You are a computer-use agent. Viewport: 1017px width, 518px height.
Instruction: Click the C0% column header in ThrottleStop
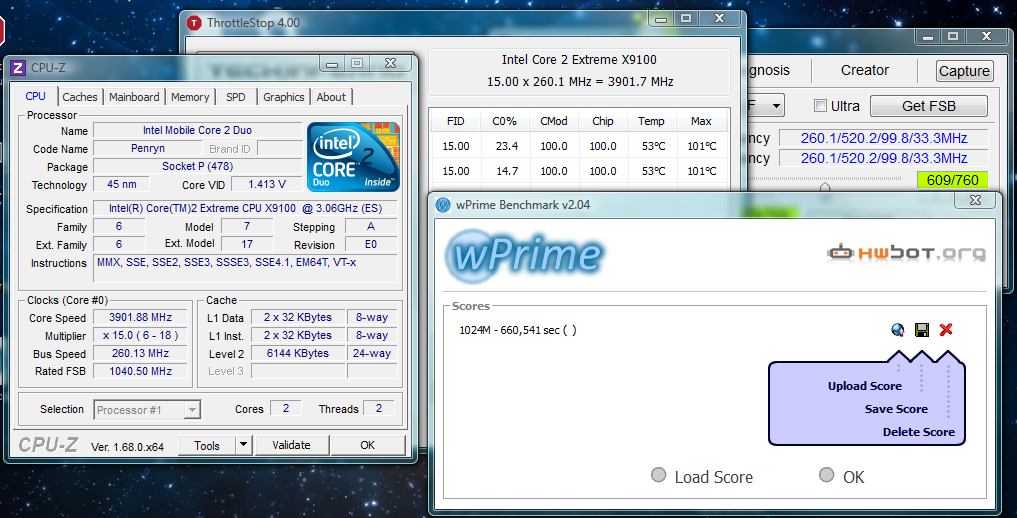coord(505,121)
